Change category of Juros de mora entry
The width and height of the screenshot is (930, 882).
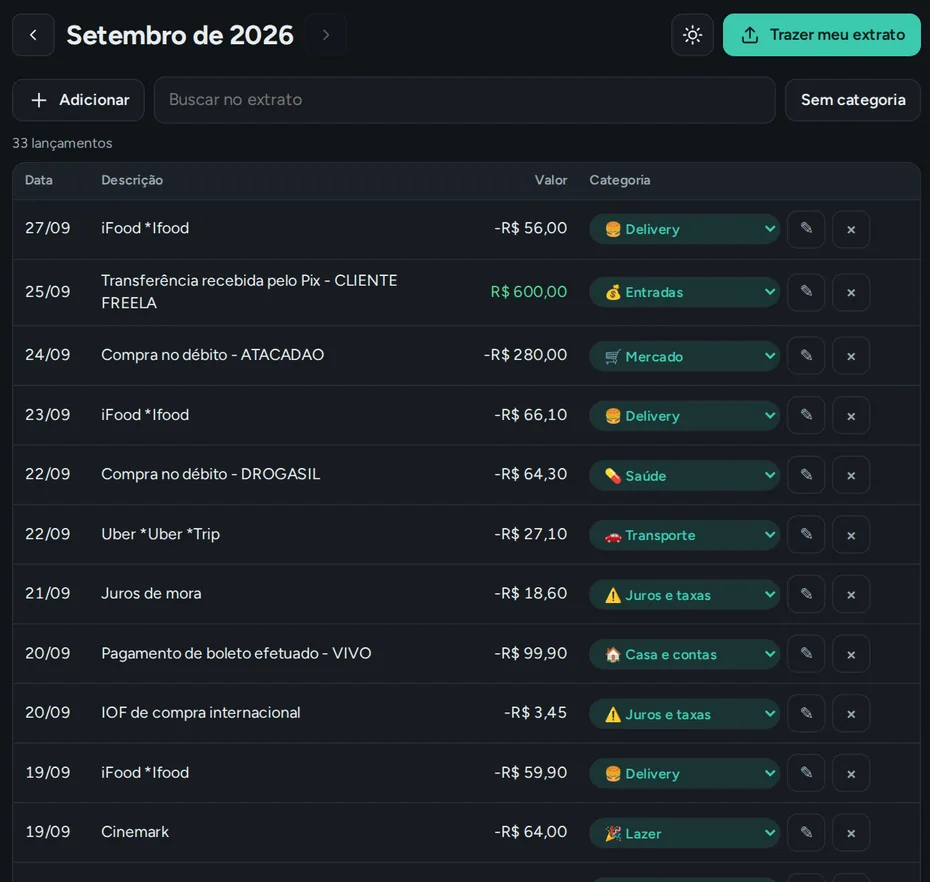[684, 595]
